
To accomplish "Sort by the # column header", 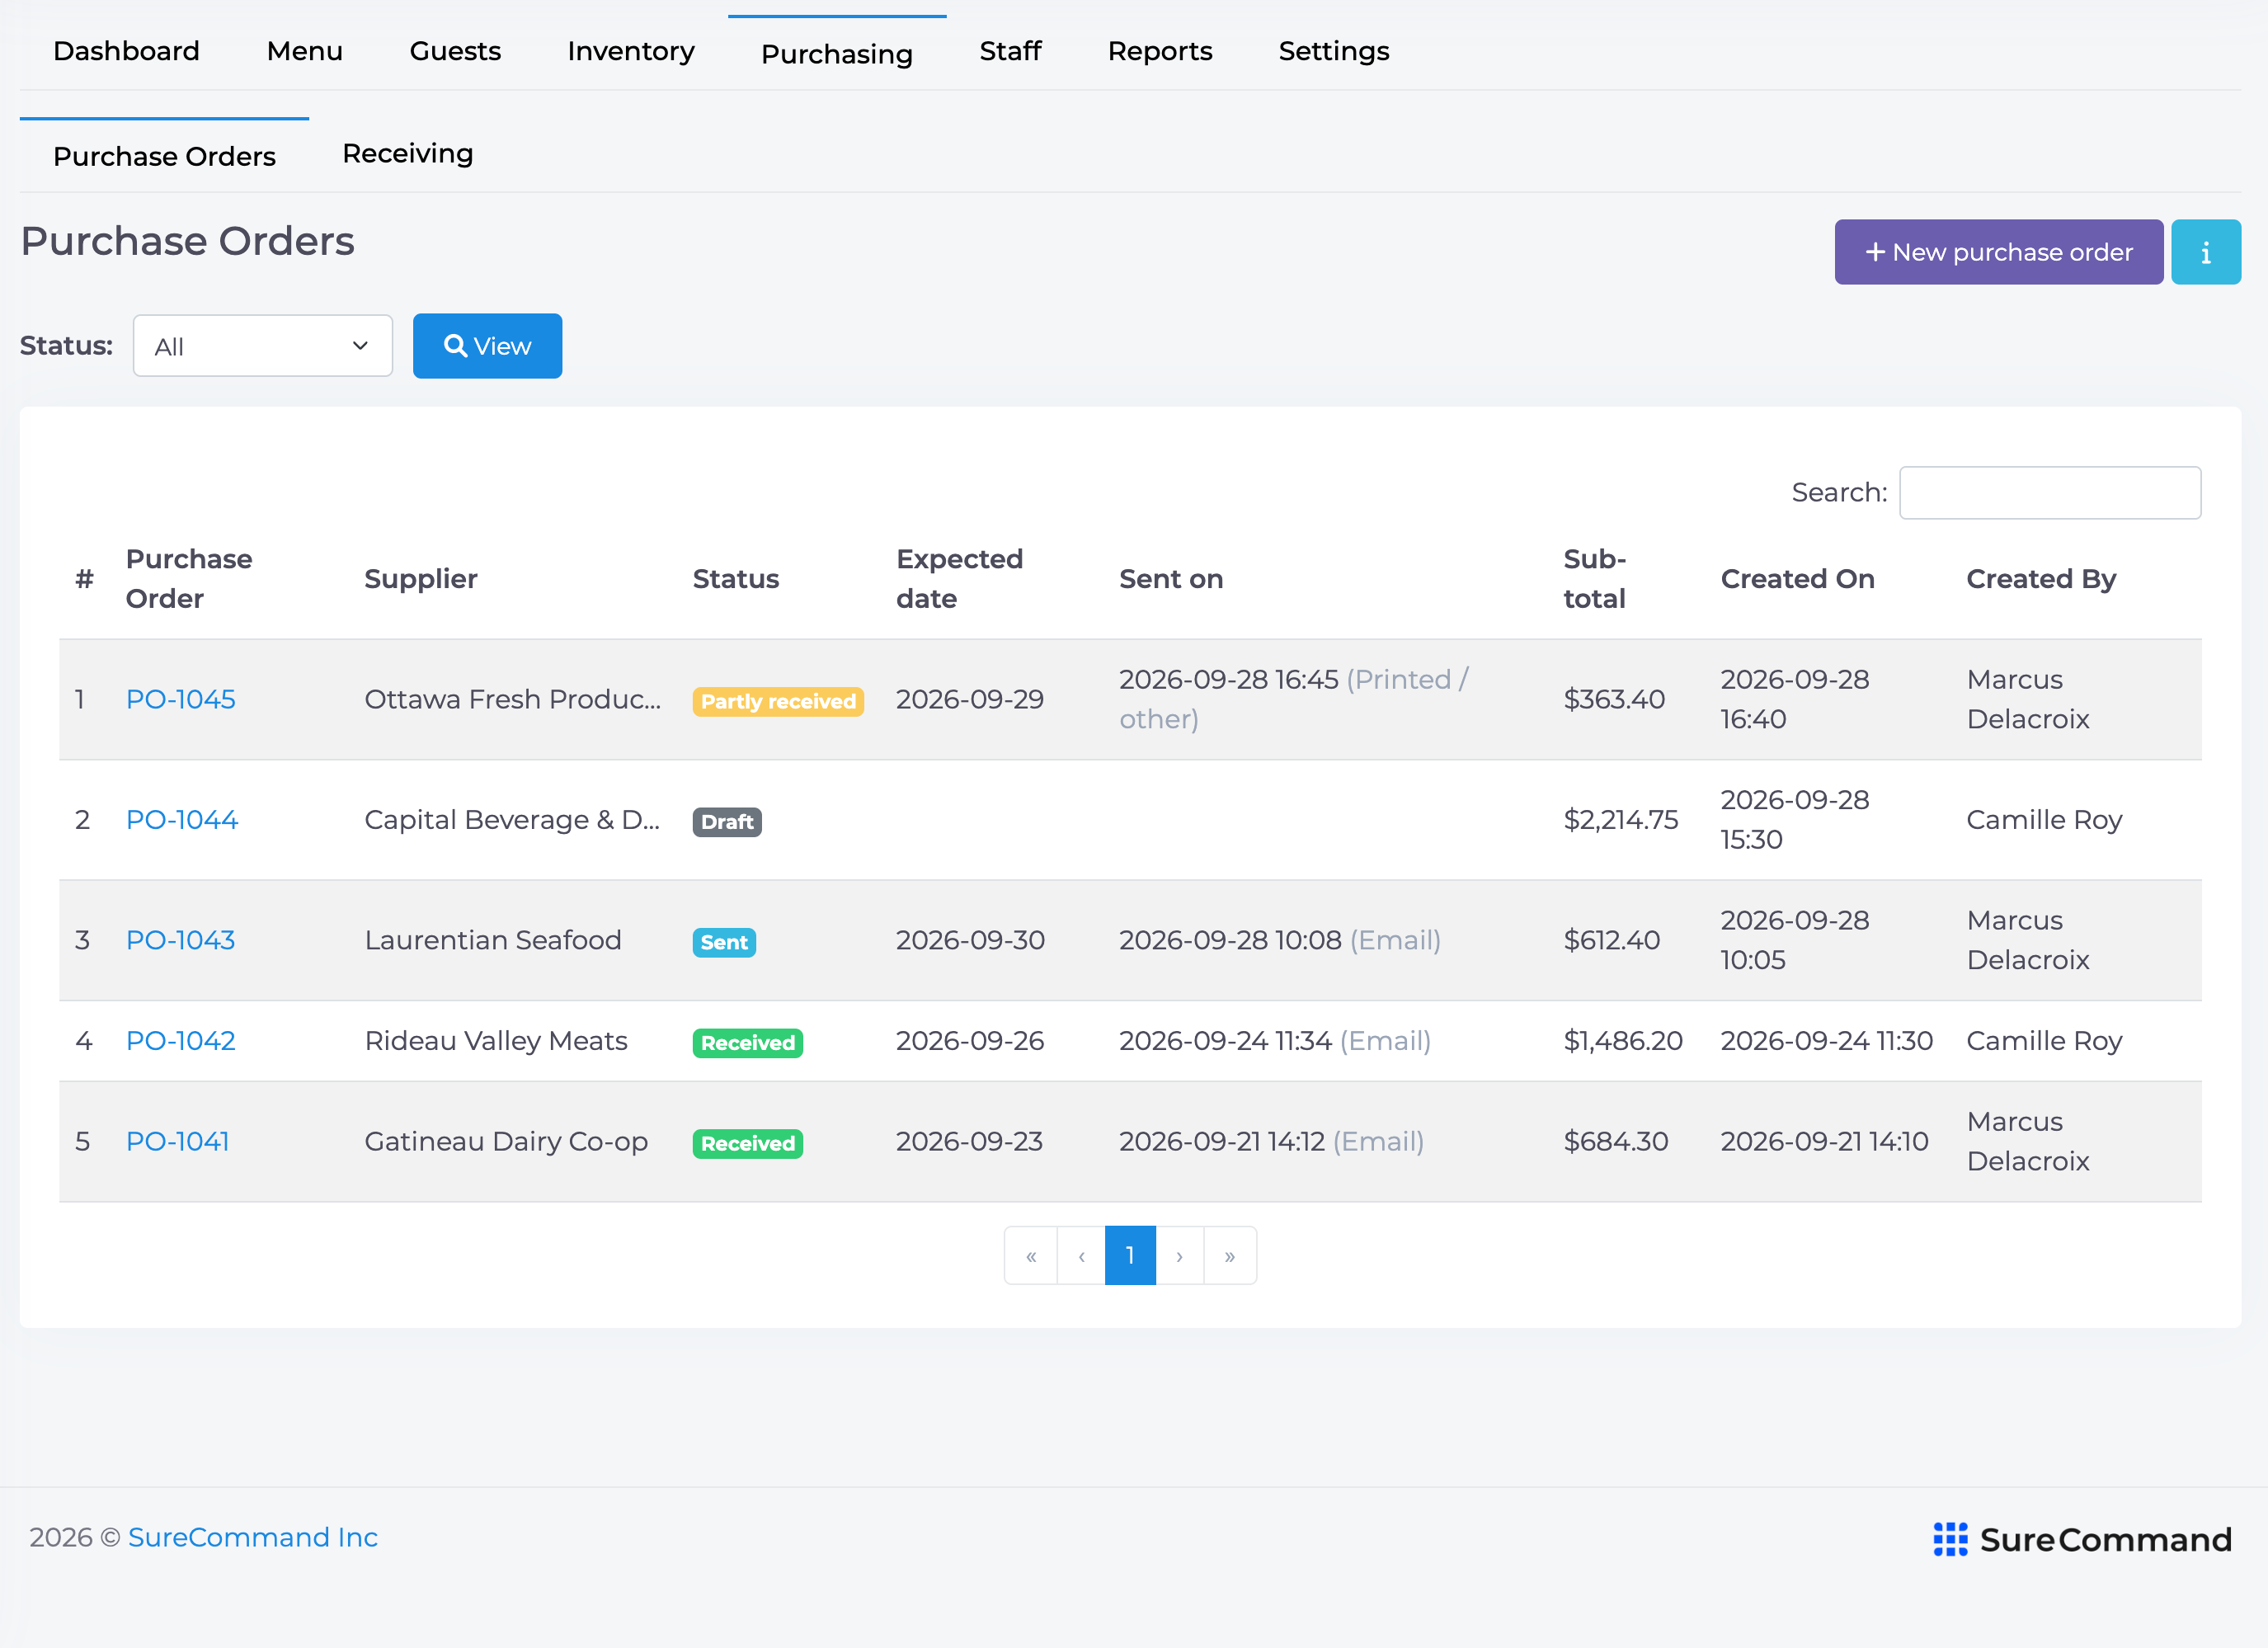I will point(84,578).
